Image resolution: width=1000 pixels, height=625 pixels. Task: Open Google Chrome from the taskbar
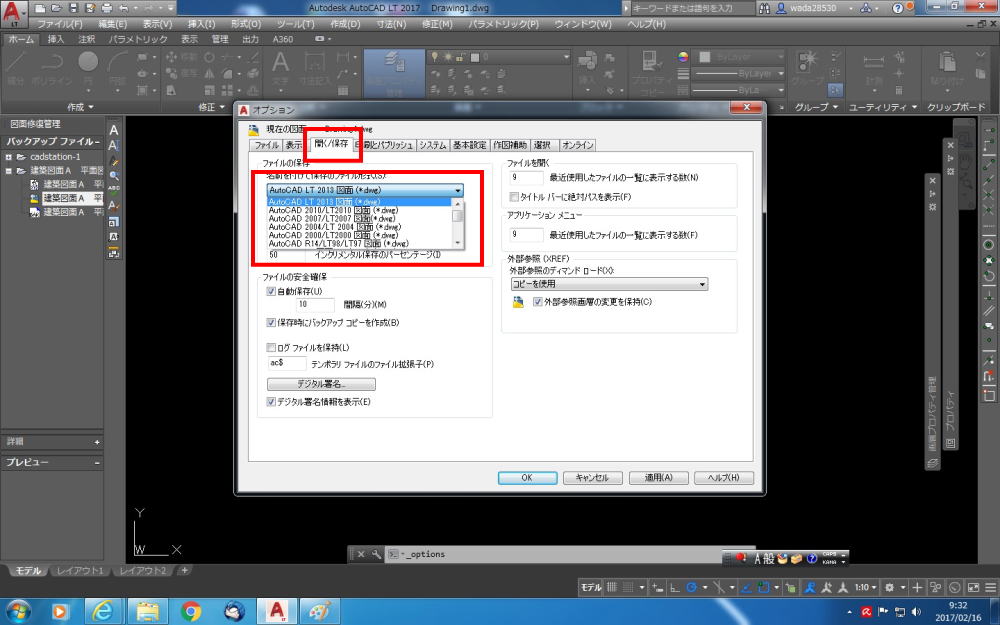190,612
